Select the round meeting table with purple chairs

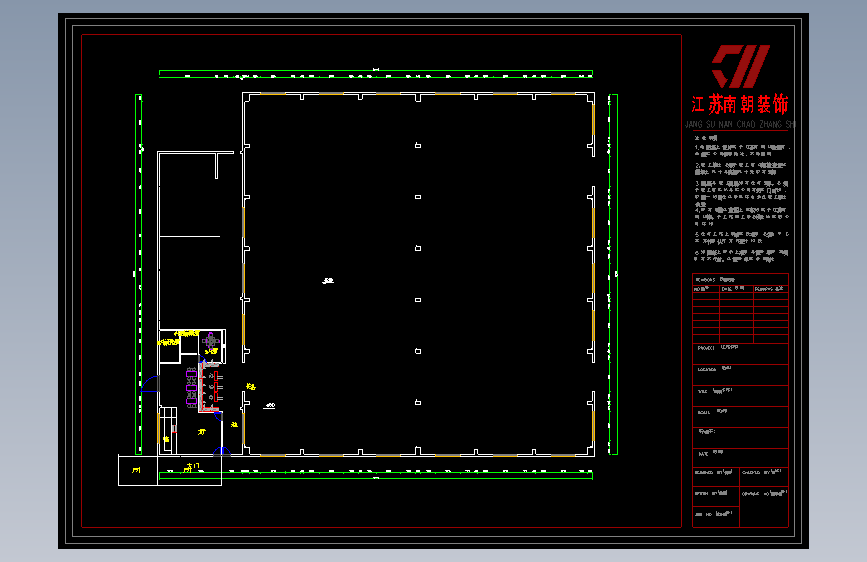pos(211,339)
